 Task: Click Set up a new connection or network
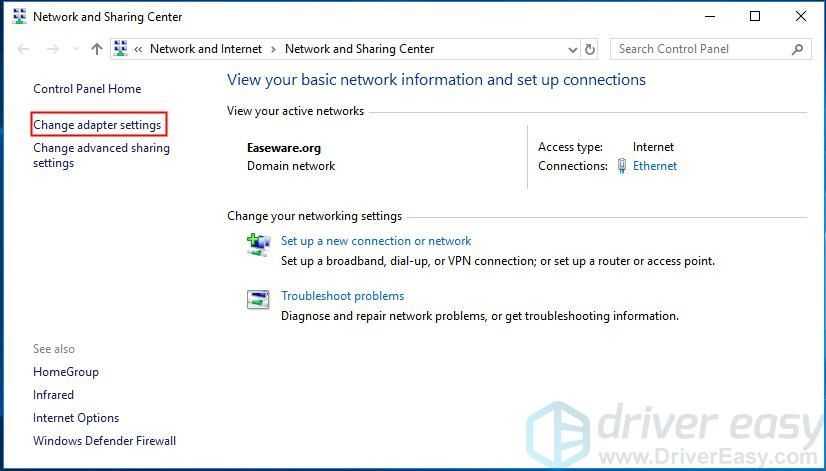point(376,241)
